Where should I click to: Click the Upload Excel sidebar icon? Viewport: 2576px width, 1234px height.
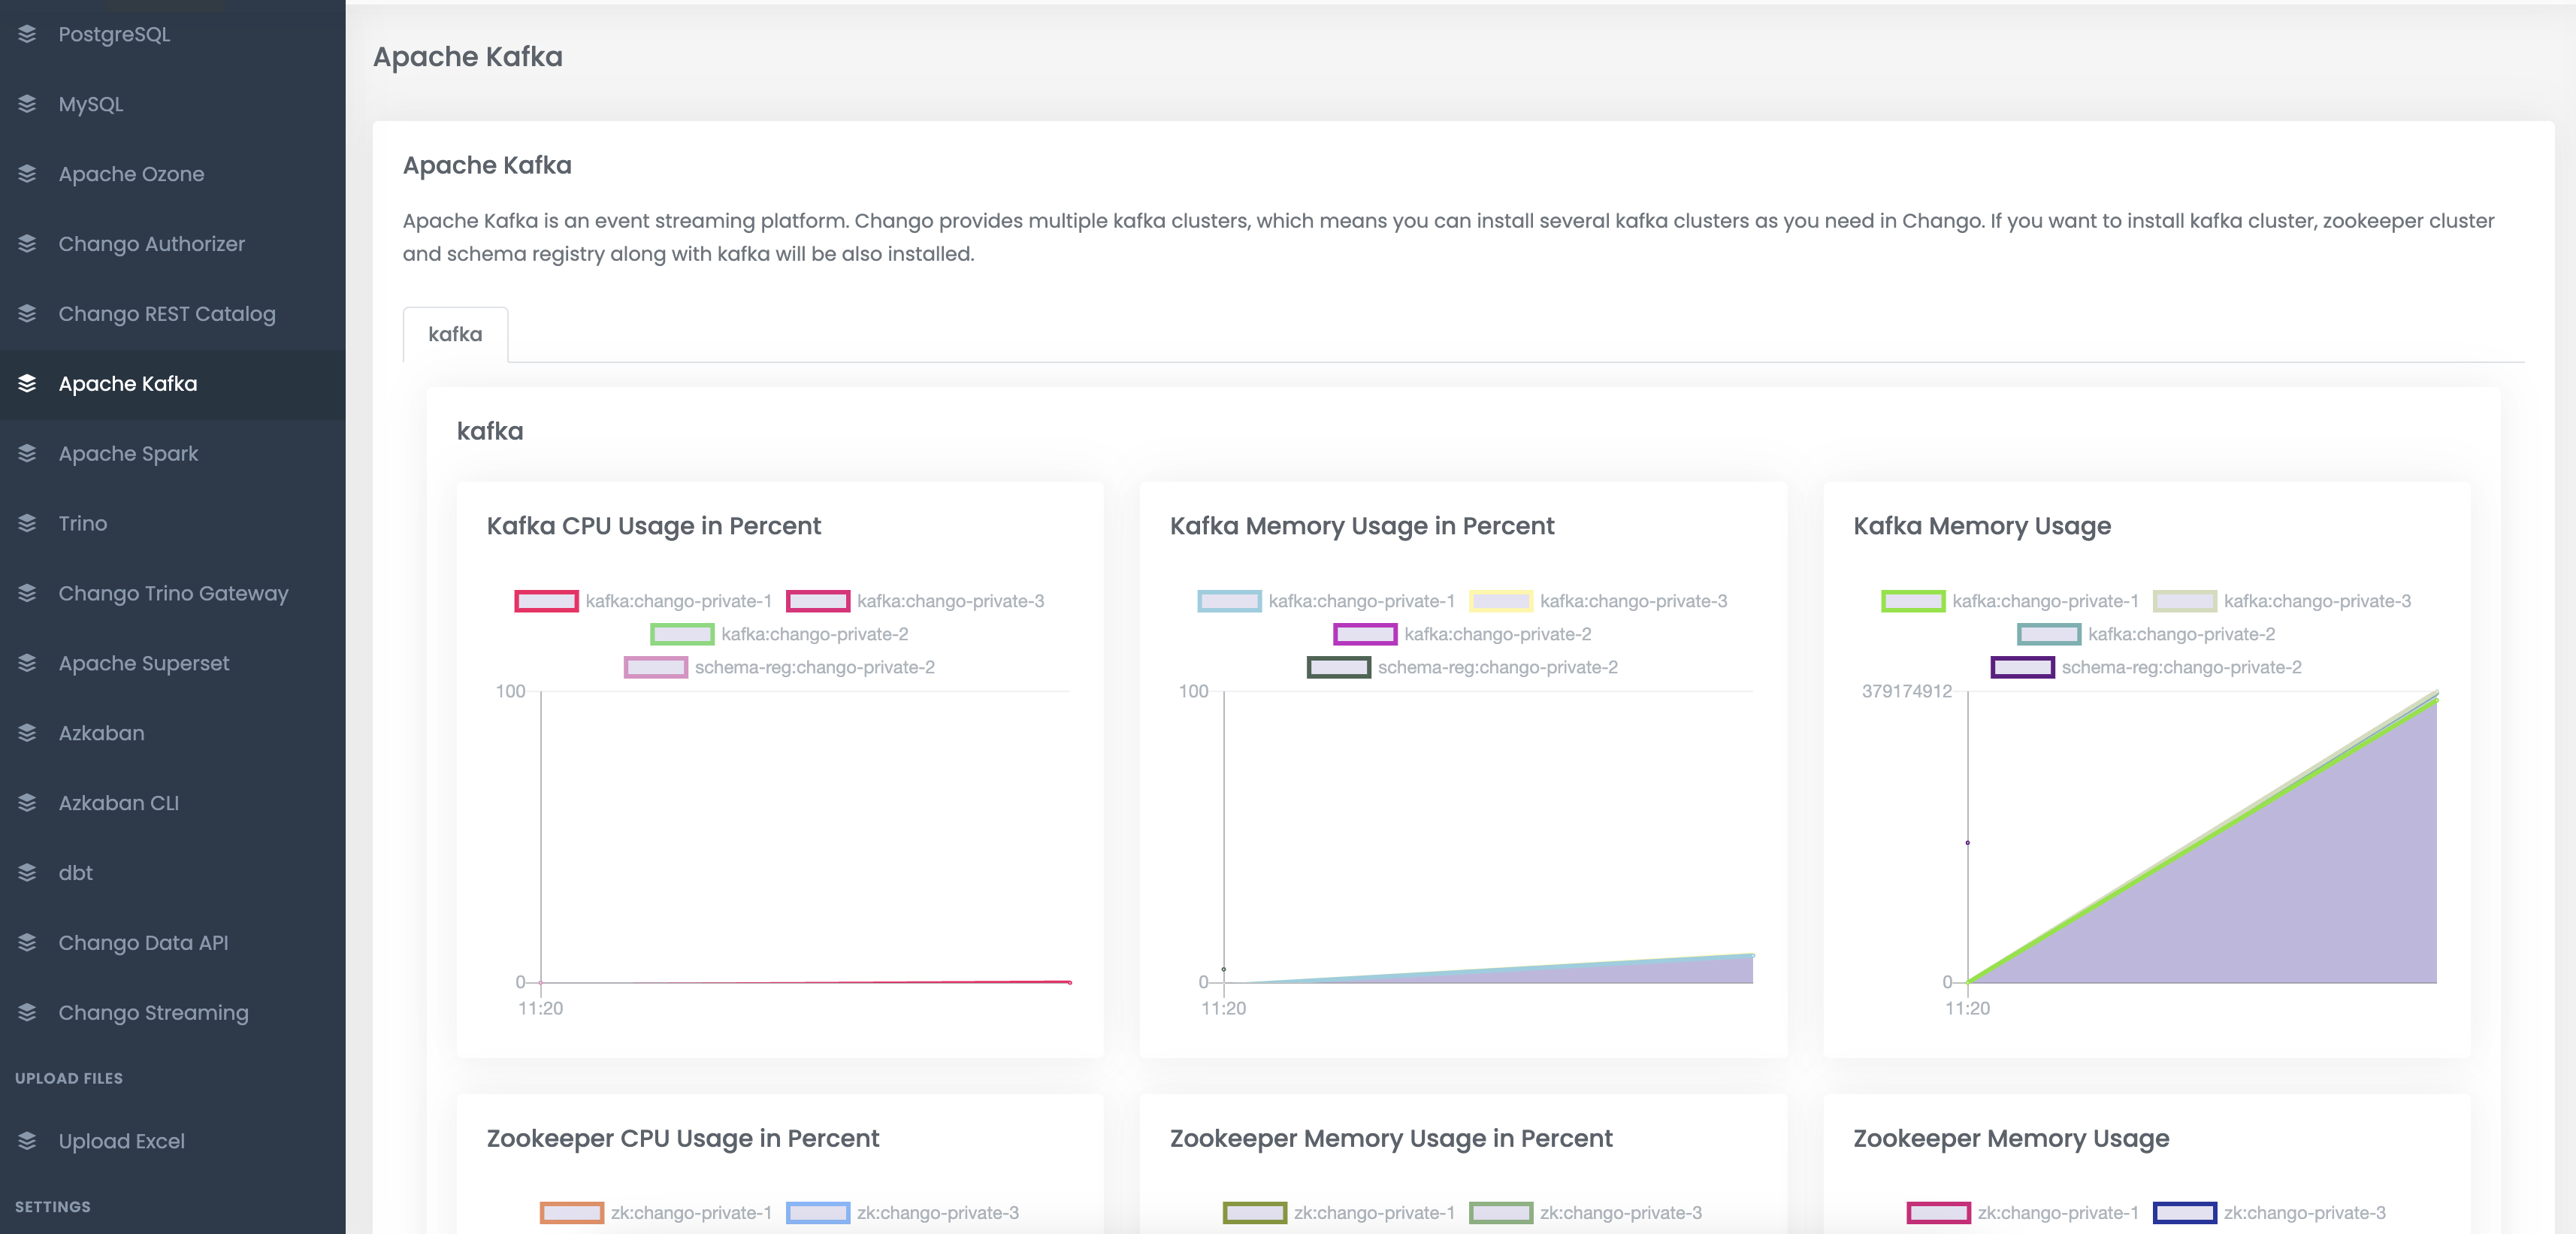click(27, 1141)
